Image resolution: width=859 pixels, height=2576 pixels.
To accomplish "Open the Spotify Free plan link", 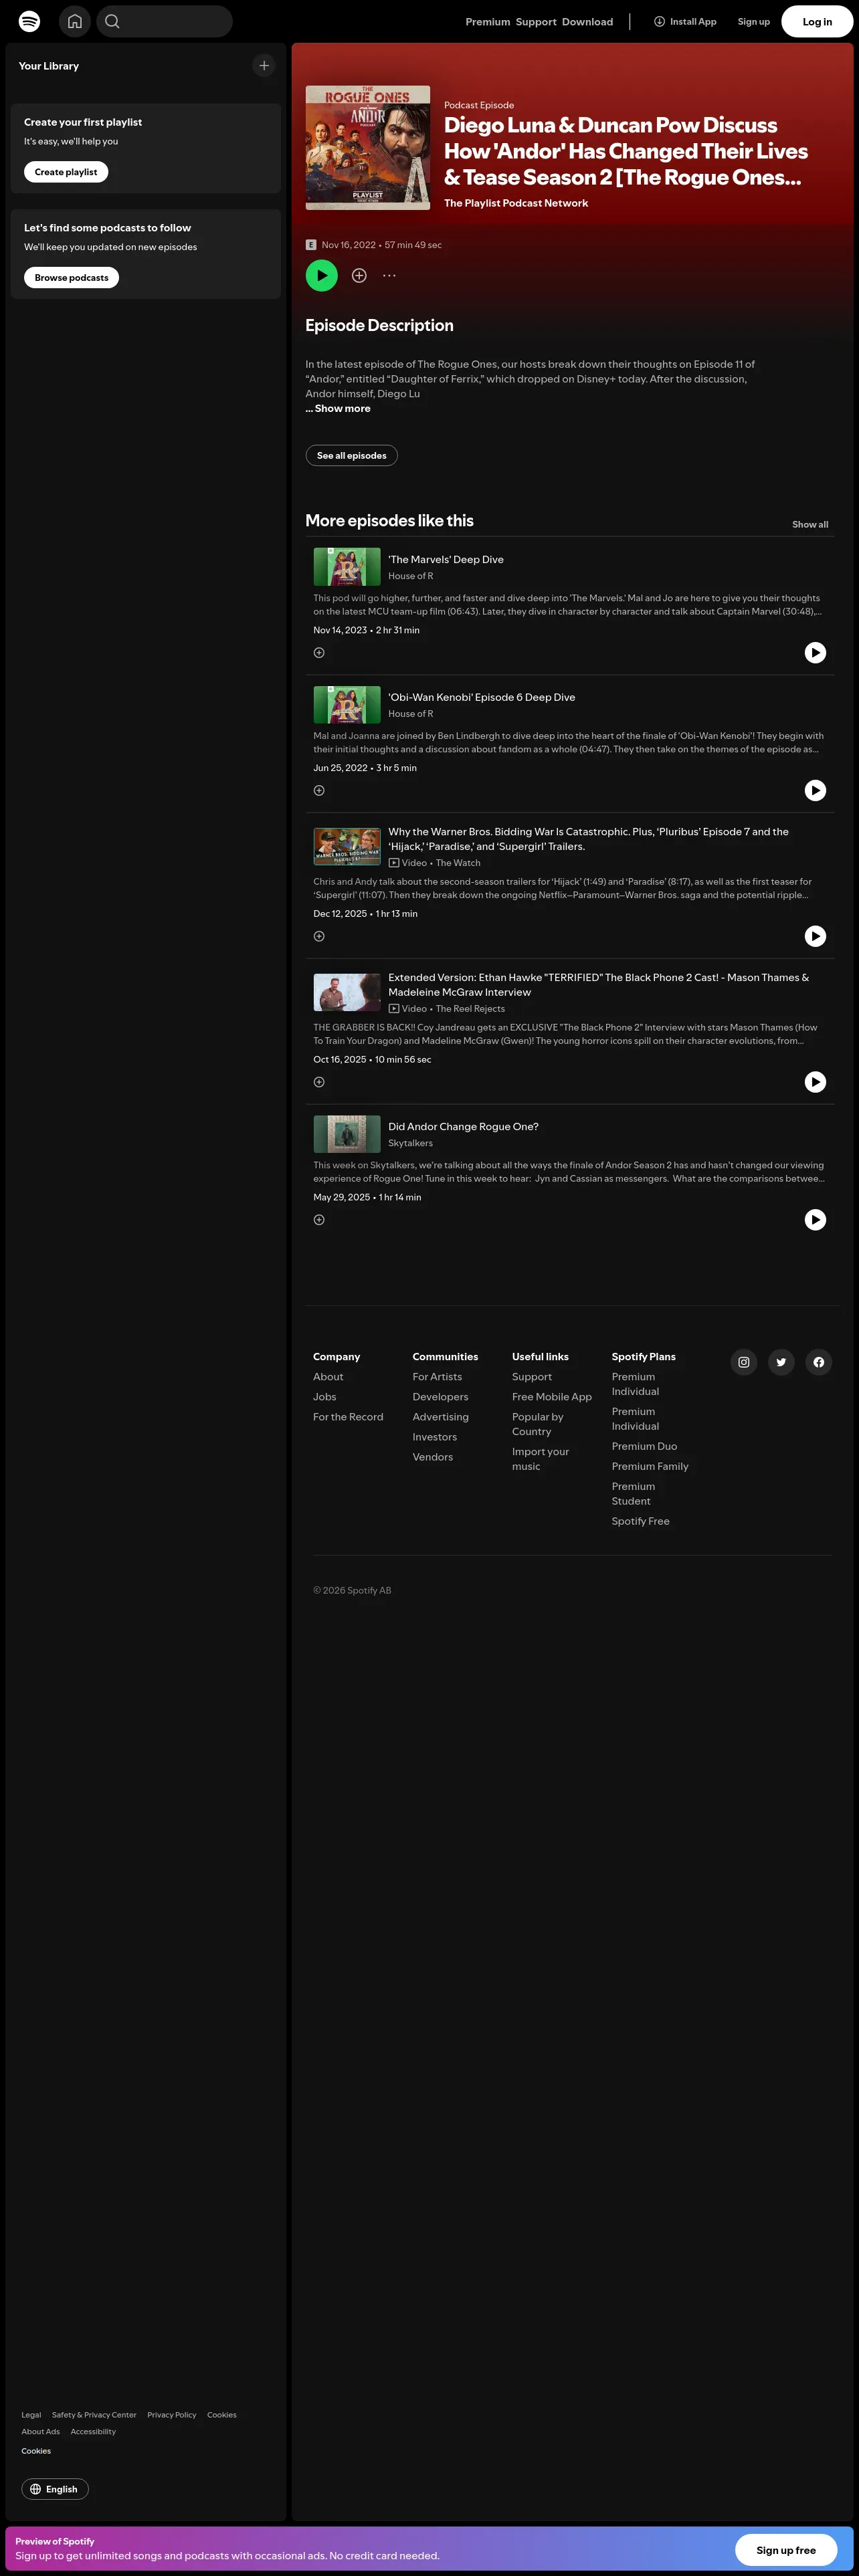I will (641, 1521).
